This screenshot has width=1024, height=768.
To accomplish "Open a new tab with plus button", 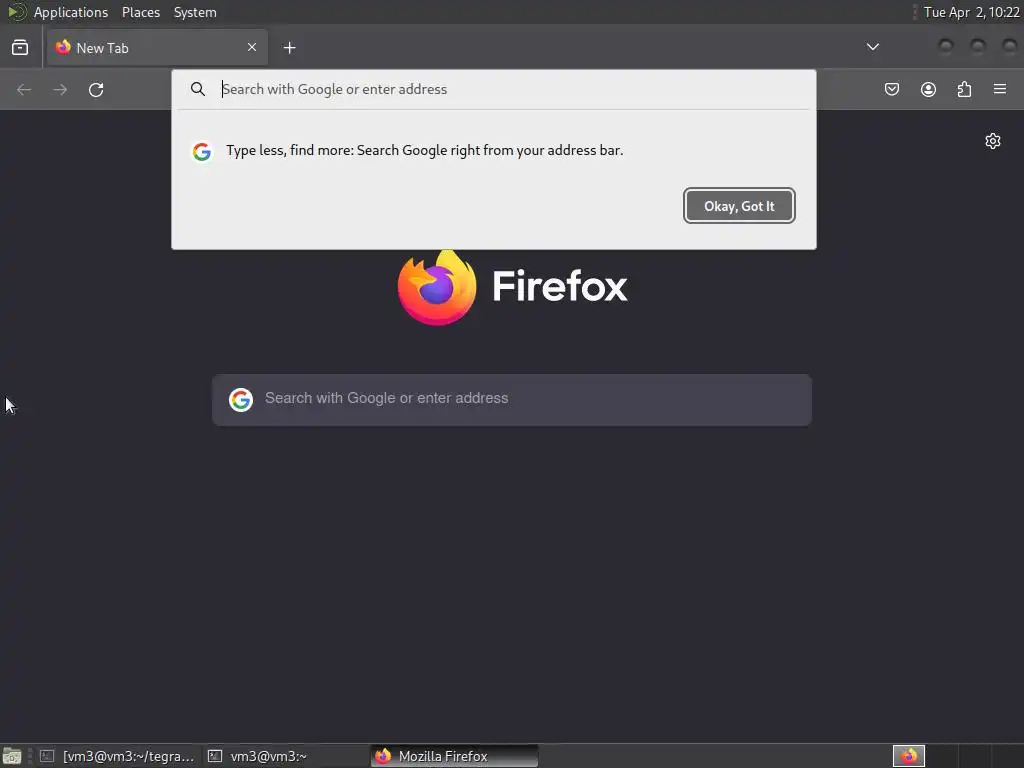I will (289, 48).
